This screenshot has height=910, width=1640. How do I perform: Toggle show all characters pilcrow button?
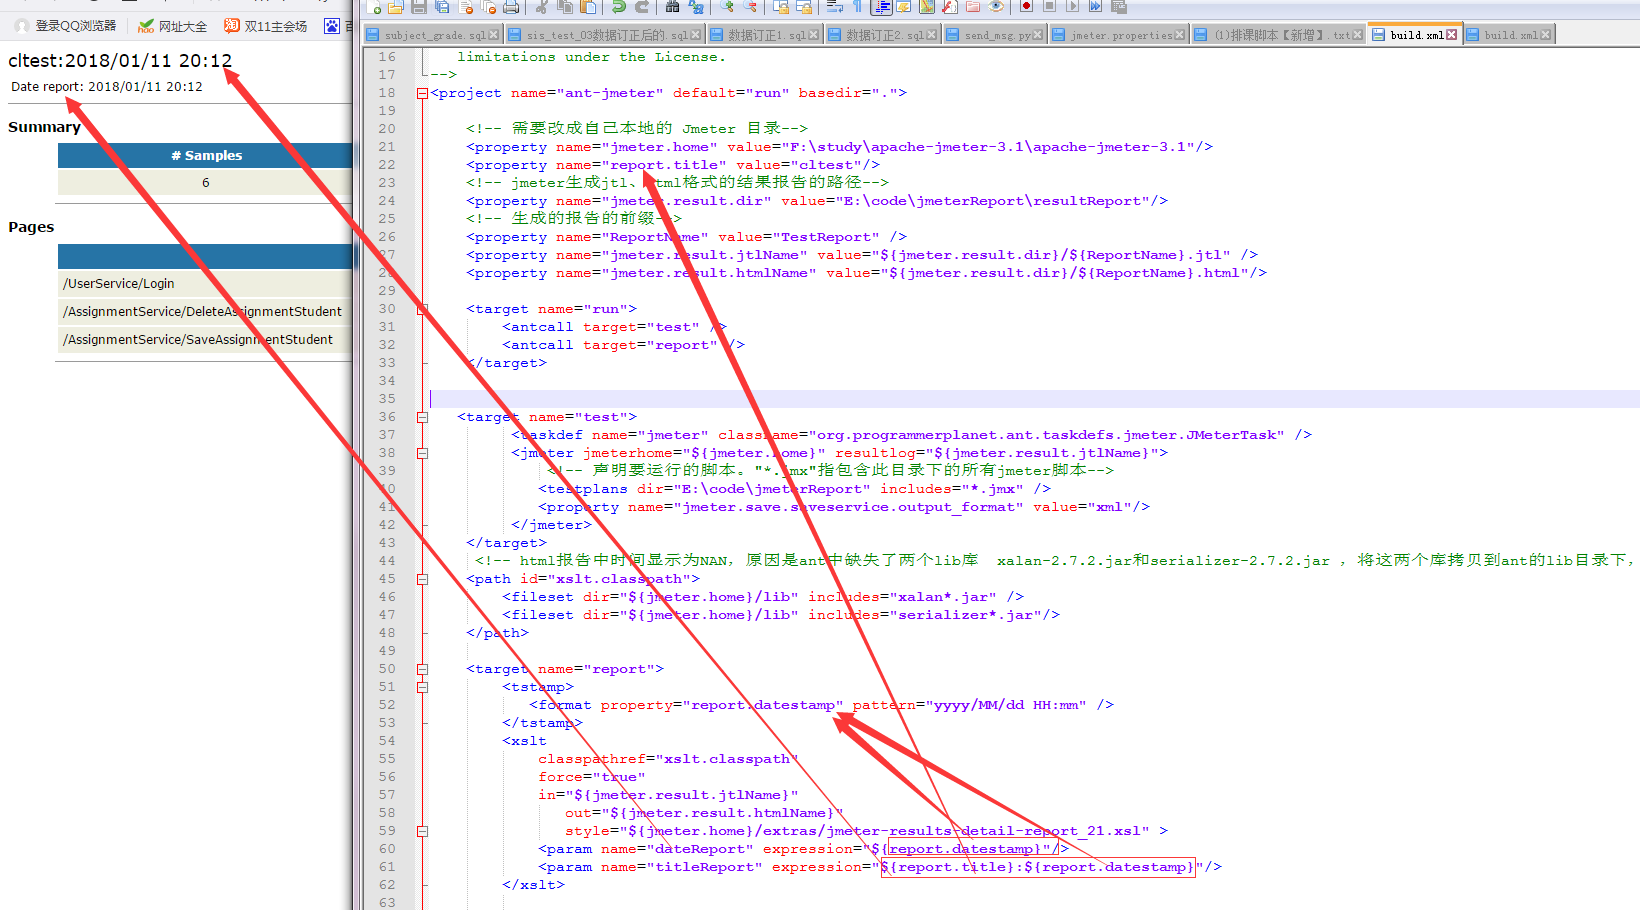[857, 6]
